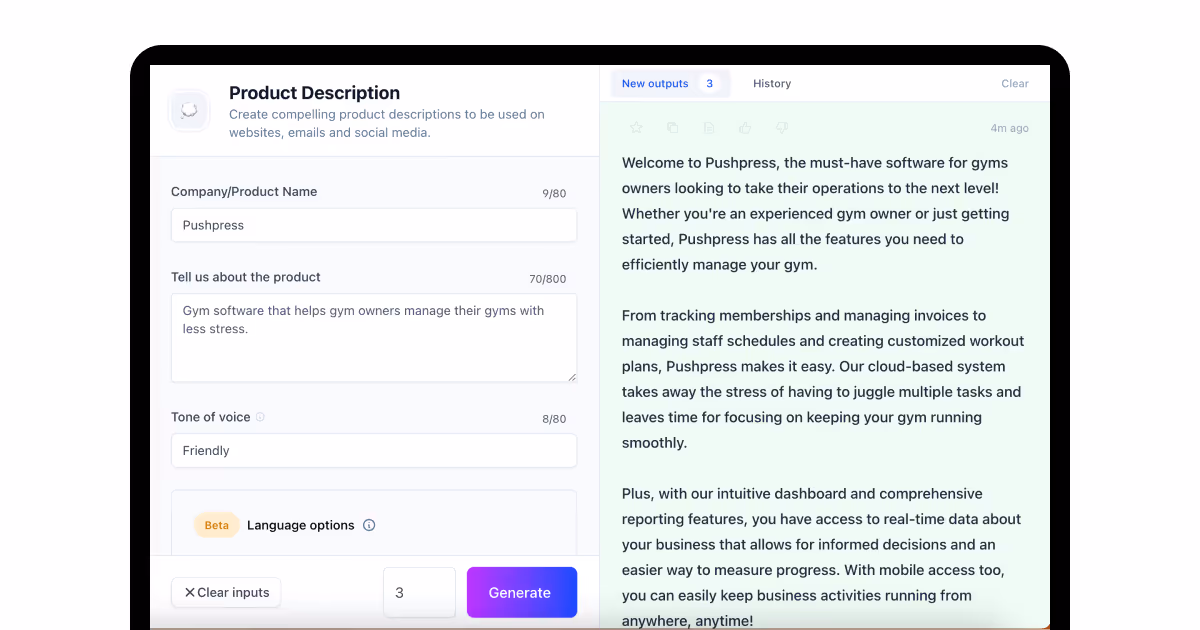This screenshot has height=630, width=1200.
Task: Click the 'Company/Product Name' label
Action: (x=244, y=192)
